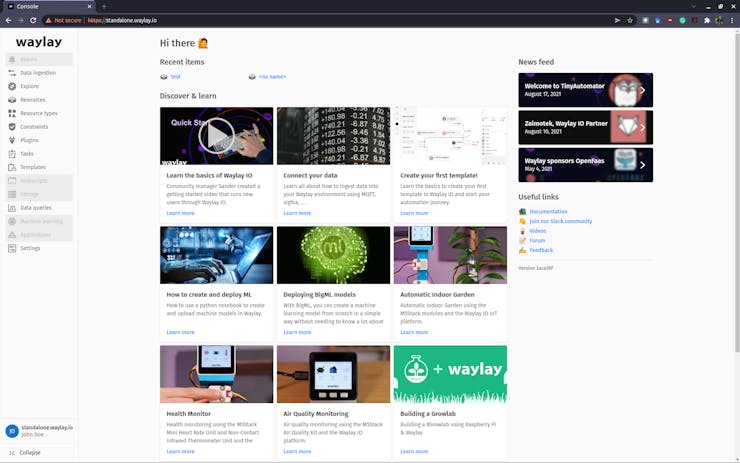Expand Welcome to TinyAutomator news chevron

click(x=643, y=91)
